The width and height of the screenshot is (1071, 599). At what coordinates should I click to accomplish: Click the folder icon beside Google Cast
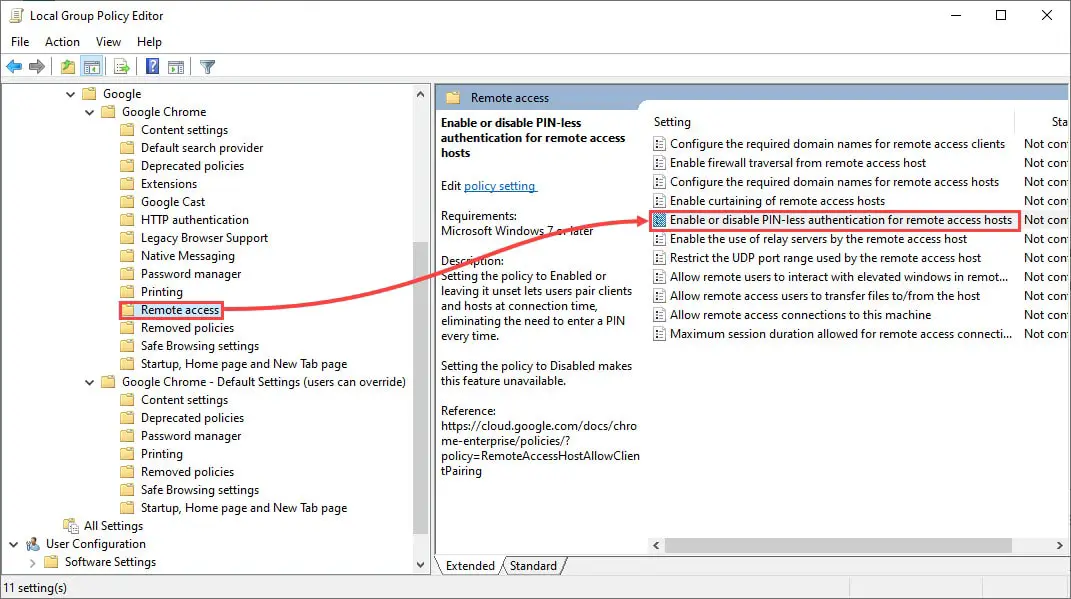(127, 201)
